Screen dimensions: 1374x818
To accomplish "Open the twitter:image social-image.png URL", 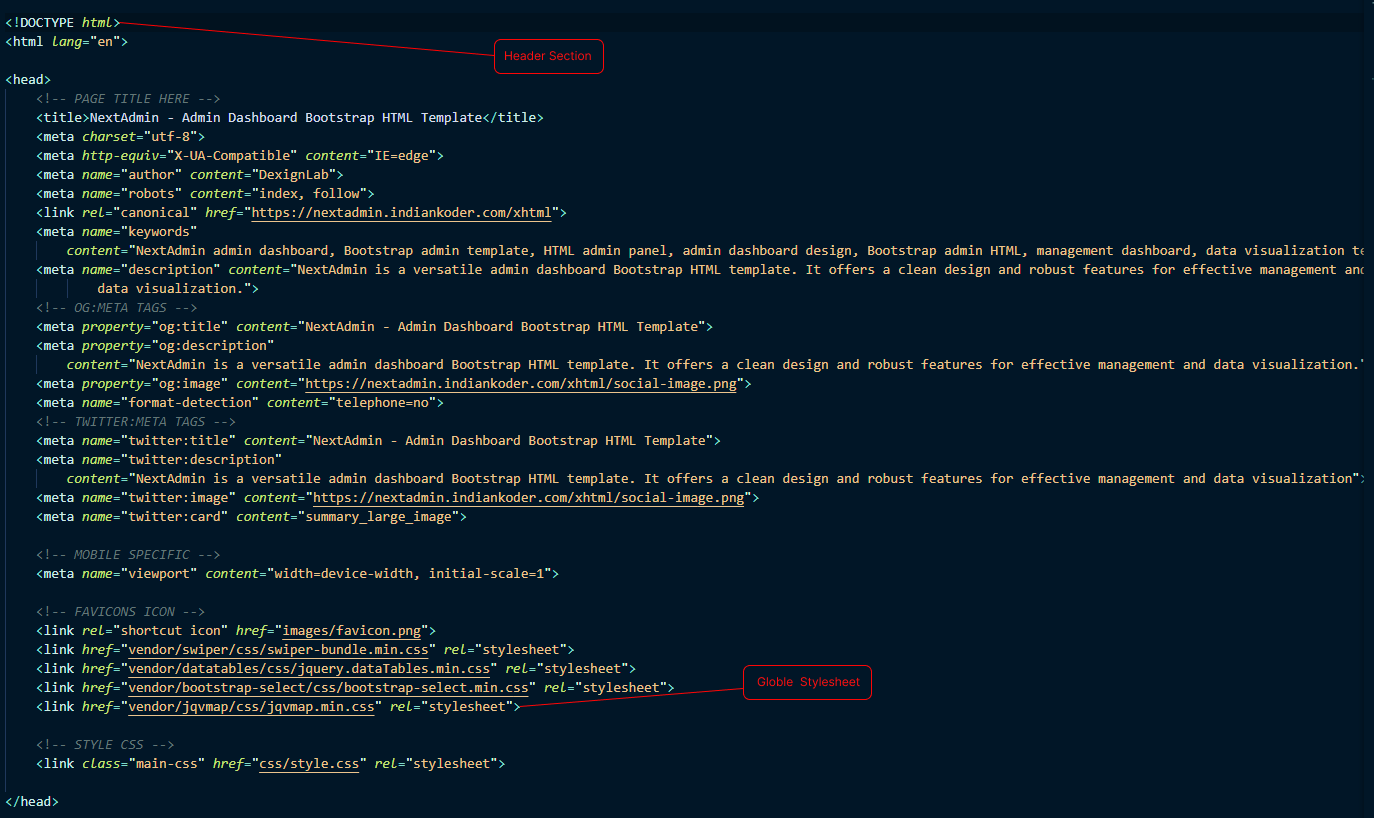I will (528, 497).
